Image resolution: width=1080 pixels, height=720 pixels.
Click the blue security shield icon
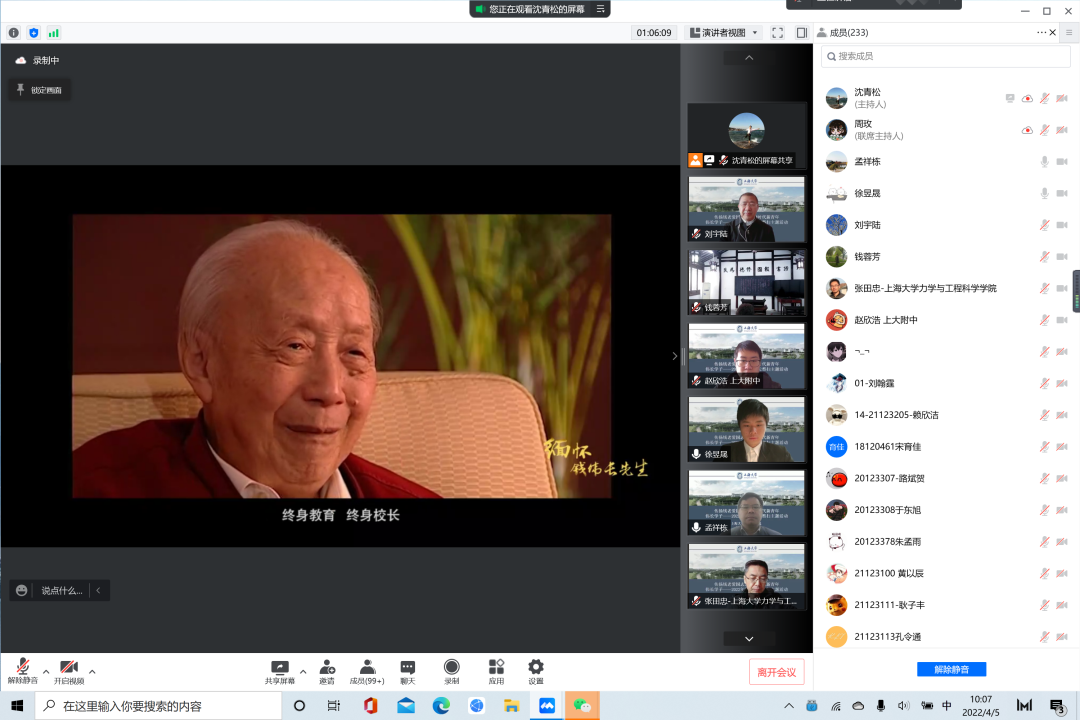[x=34, y=32]
